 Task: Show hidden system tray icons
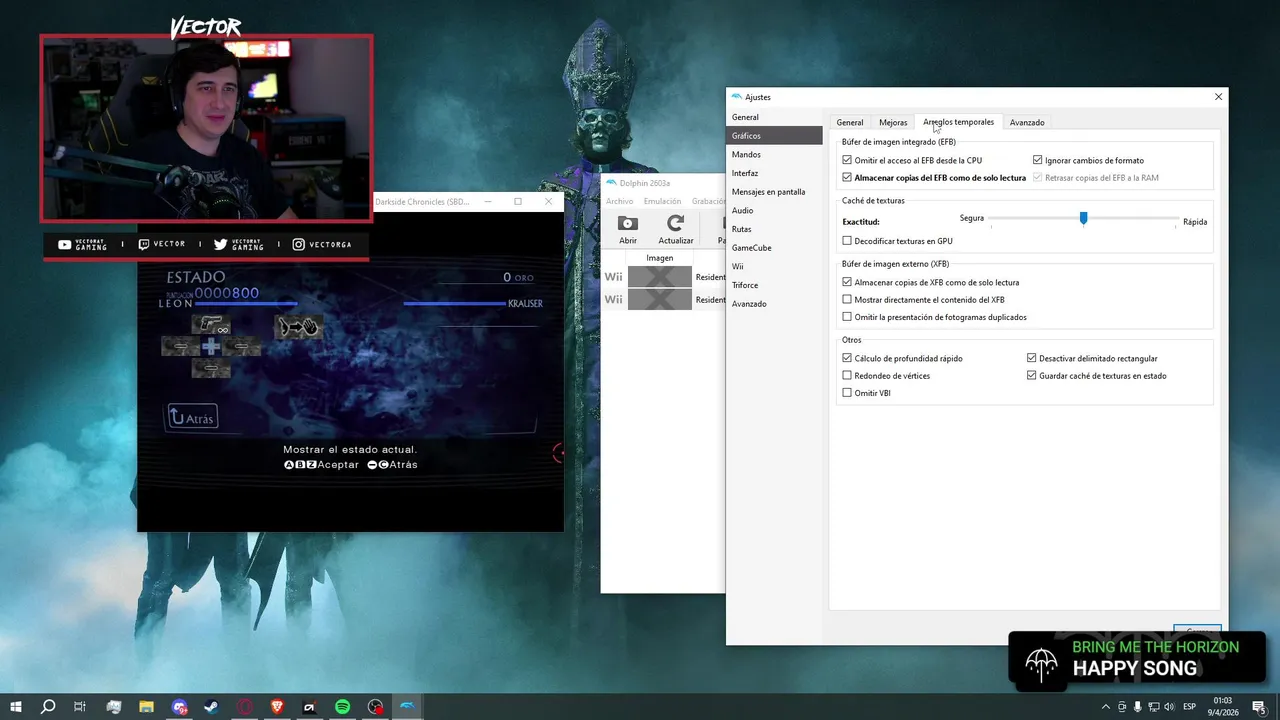1105,707
